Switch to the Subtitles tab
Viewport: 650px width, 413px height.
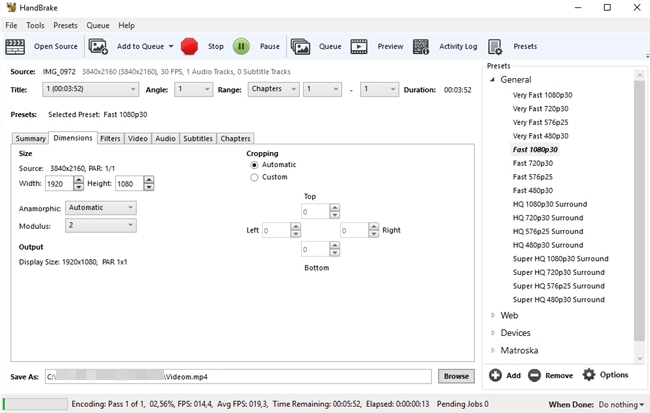(198, 138)
